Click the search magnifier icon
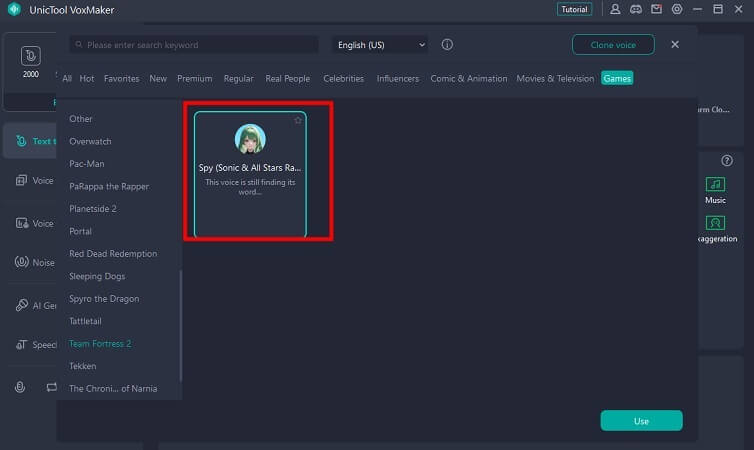The width and height of the screenshot is (754, 450). 79,44
